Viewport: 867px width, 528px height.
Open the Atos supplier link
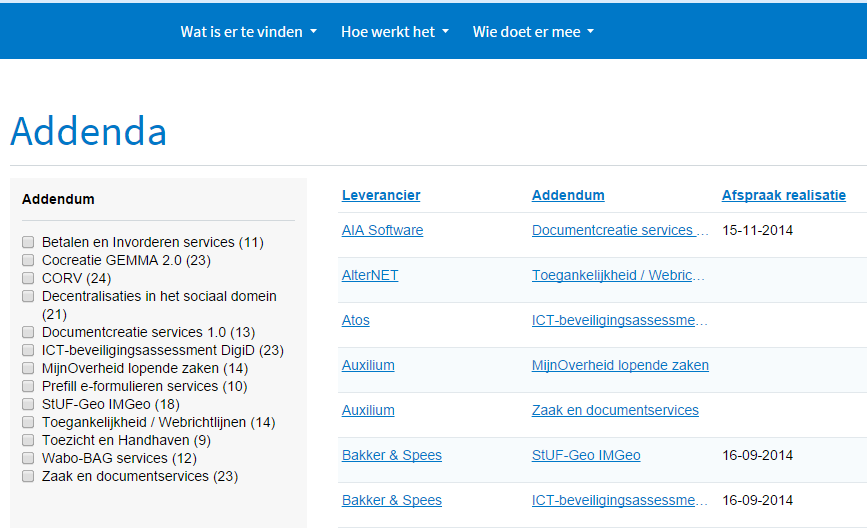point(356,320)
